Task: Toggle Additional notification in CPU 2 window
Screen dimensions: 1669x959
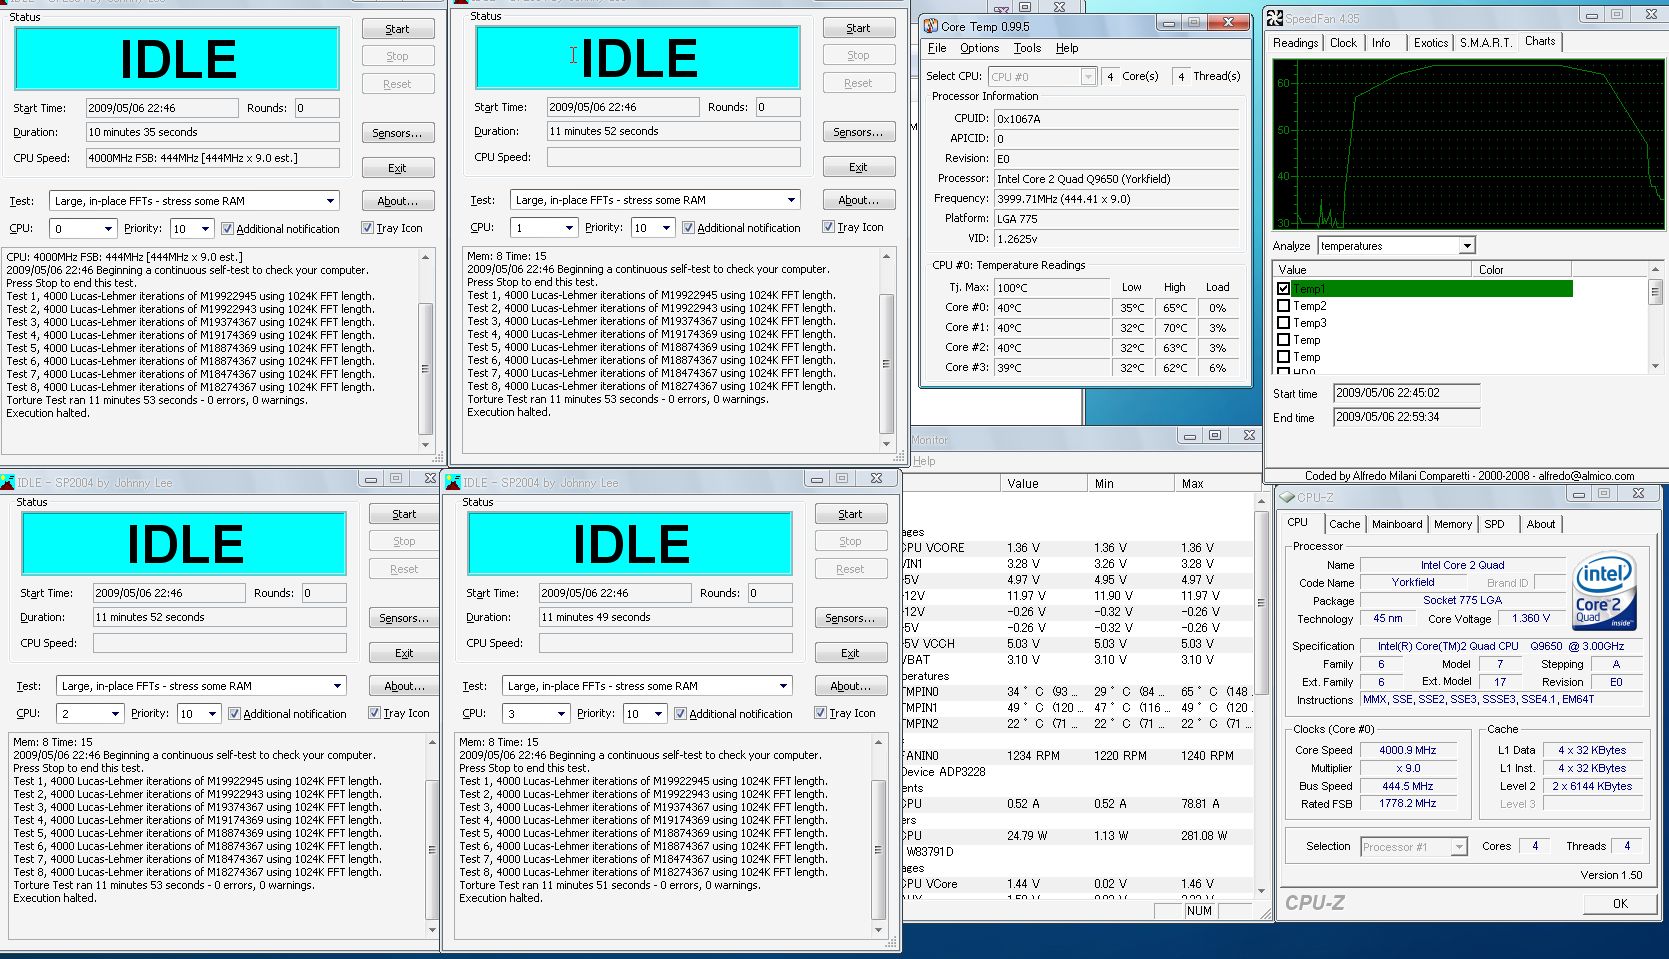Action: pyautogui.click(x=234, y=714)
